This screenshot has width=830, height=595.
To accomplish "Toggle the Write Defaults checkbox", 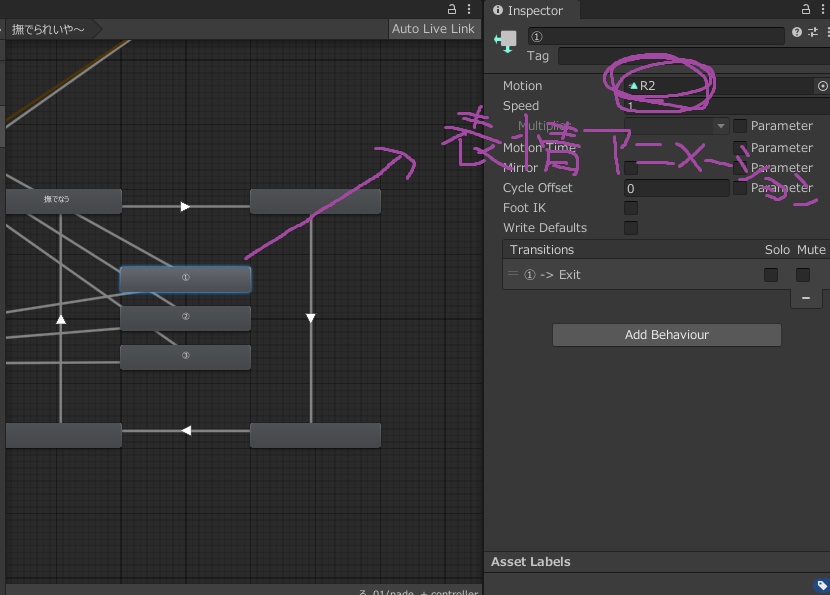I will pyautogui.click(x=631, y=228).
